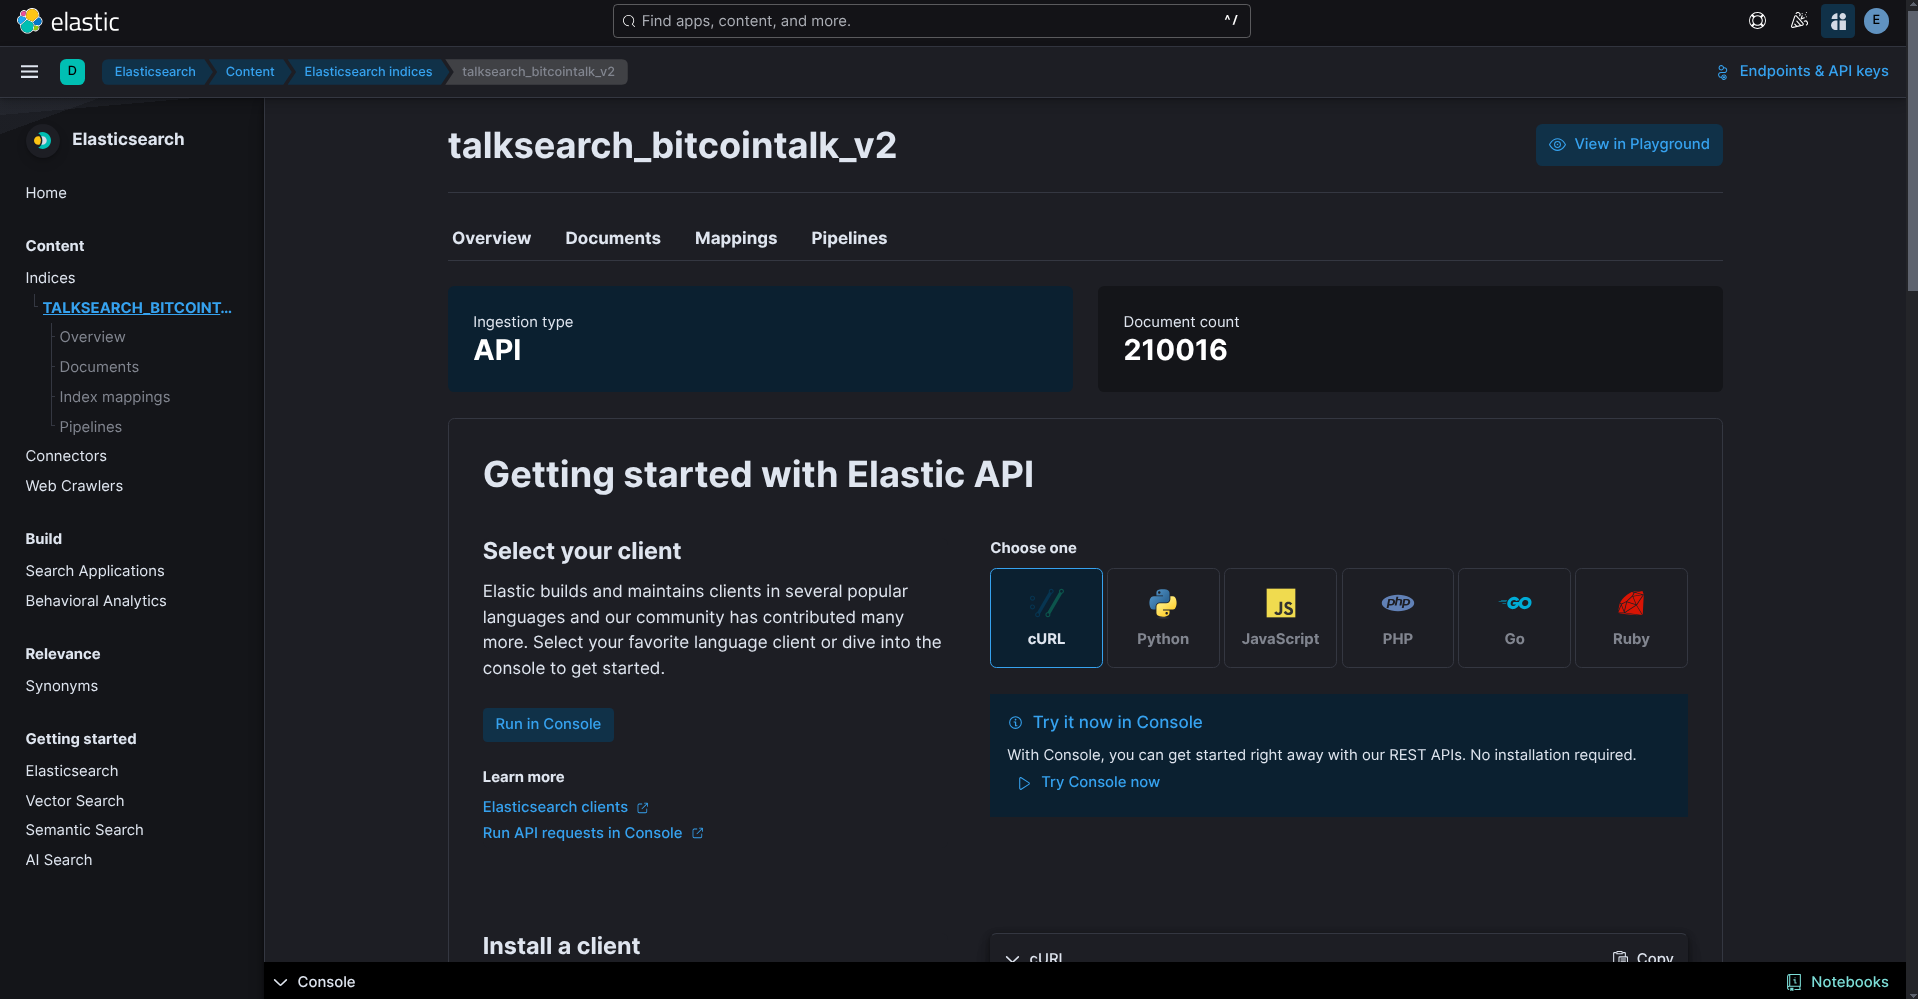The image size is (1918, 999).
Task: Open Synonyms in the sidebar
Action: (62, 686)
